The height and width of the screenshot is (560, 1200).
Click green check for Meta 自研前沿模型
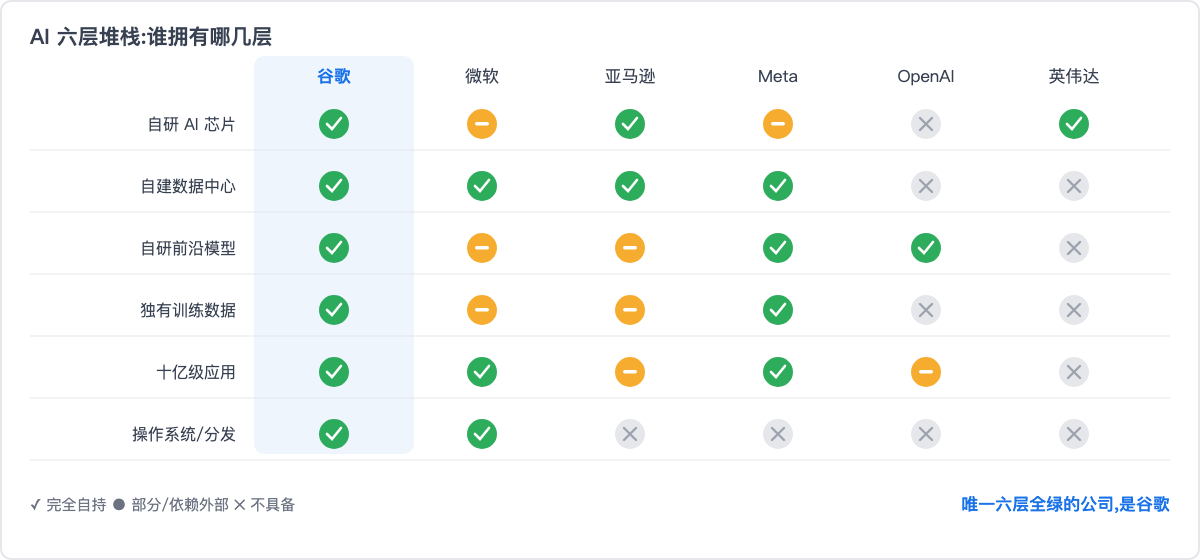[778, 248]
